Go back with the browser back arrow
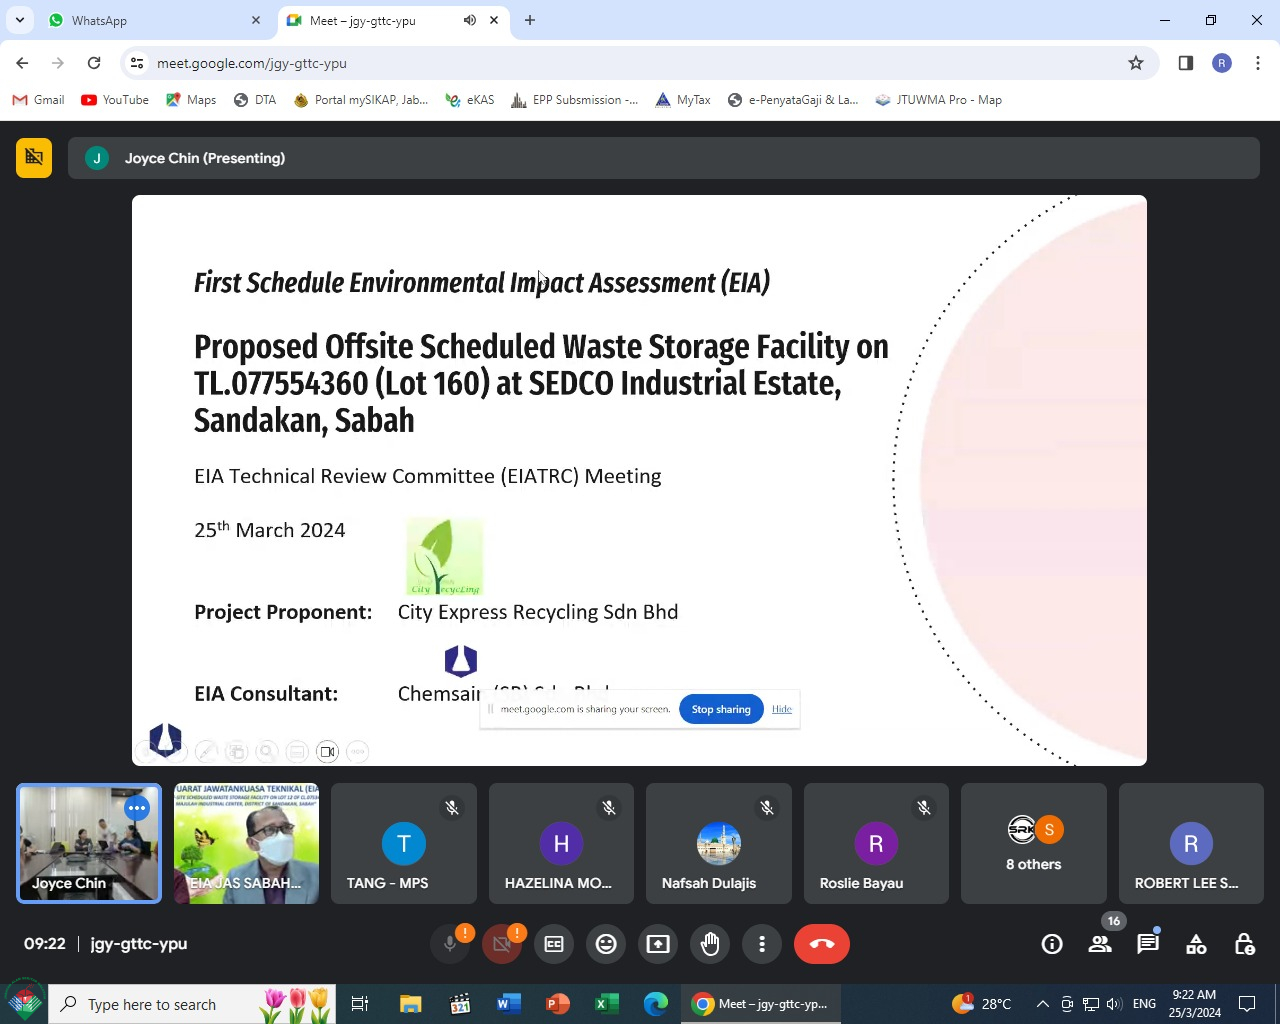The height and width of the screenshot is (1024, 1280). [22, 63]
